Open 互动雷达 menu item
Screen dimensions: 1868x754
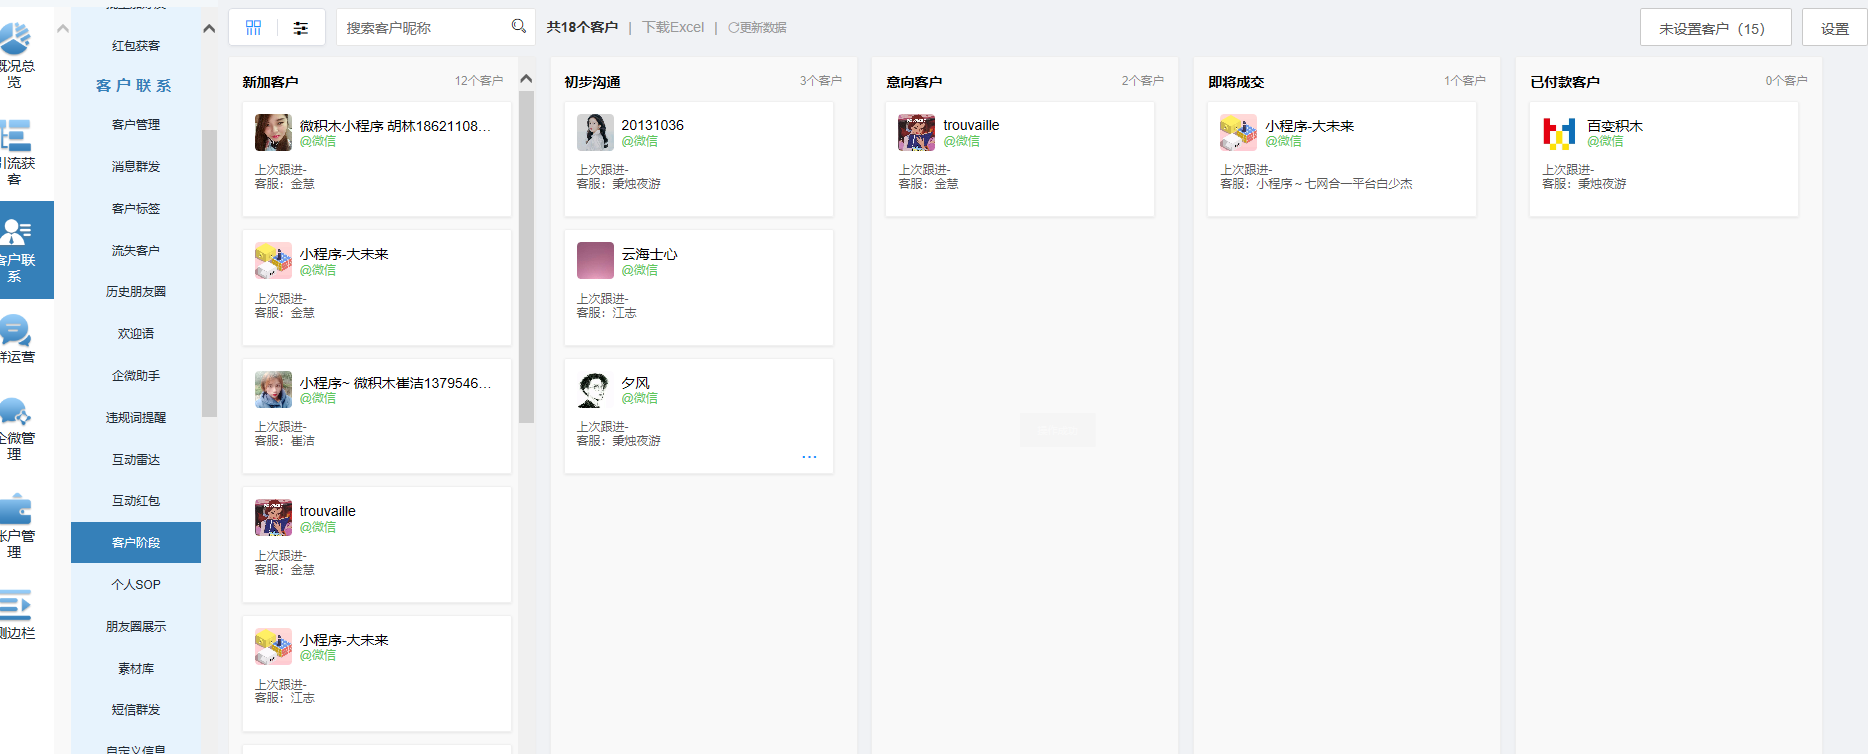(x=136, y=460)
